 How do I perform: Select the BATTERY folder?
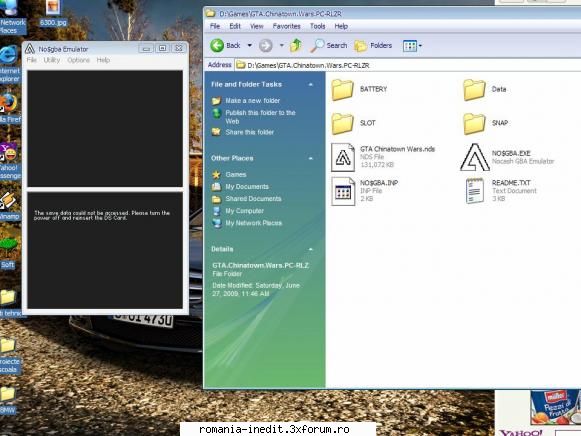click(342, 89)
